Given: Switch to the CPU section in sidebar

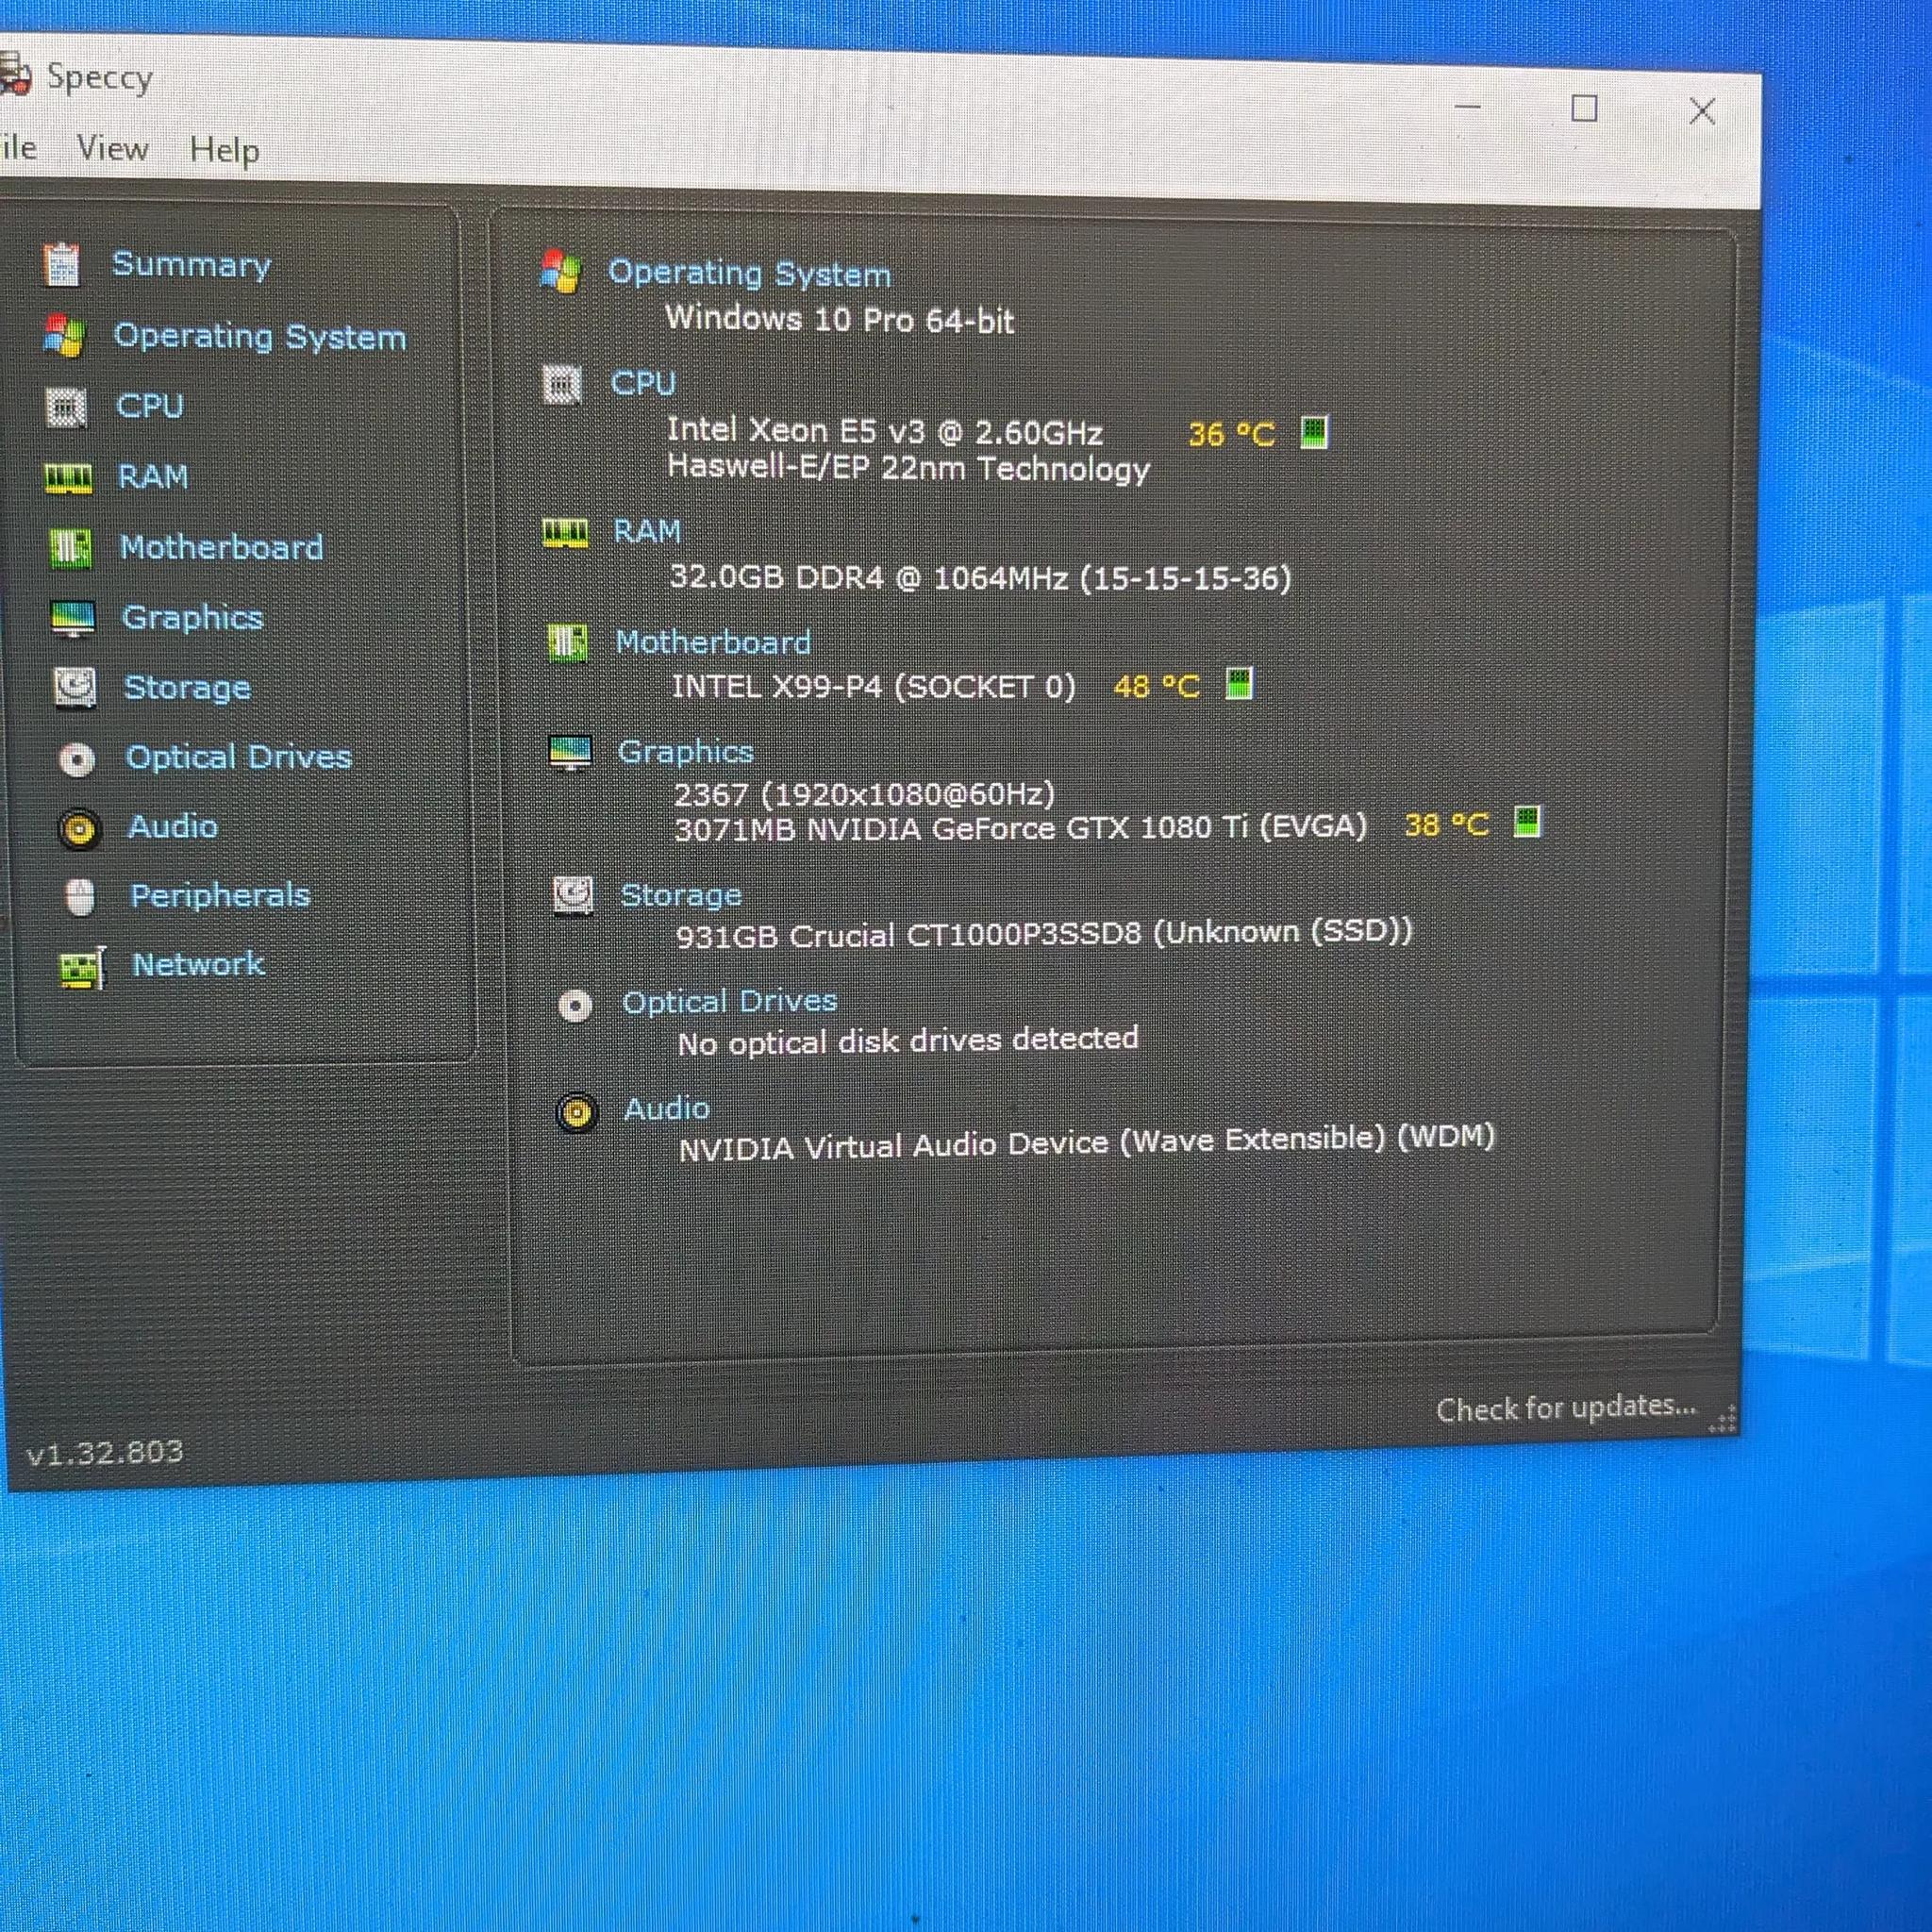Looking at the screenshot, I should point(150,406).
